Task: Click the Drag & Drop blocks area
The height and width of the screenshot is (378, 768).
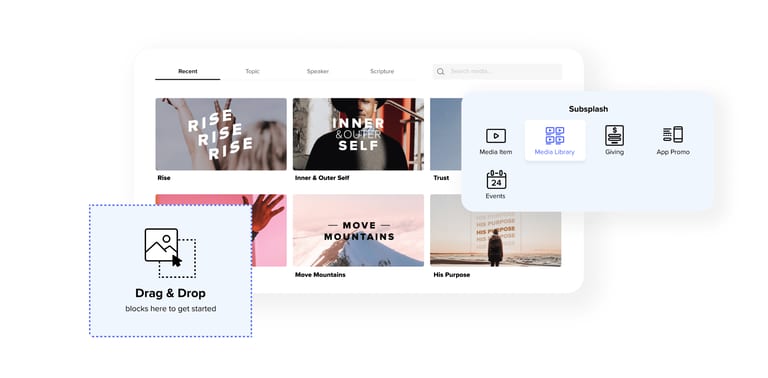Action: click(170, 271)
